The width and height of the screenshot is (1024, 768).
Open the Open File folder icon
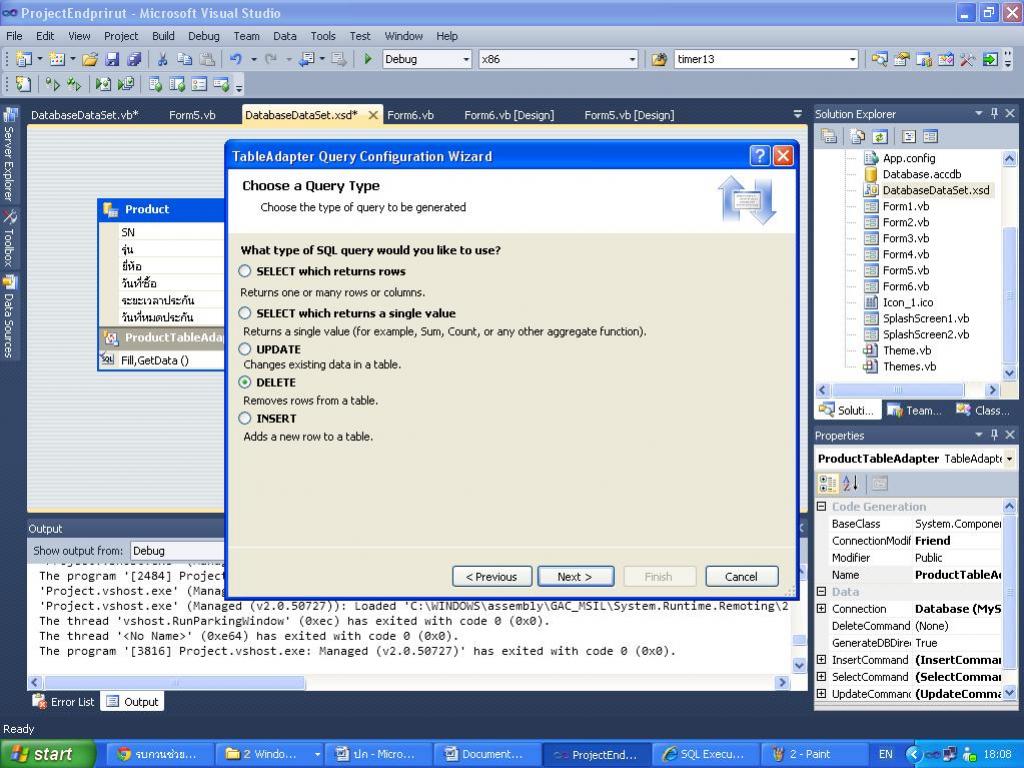pyautogui.click(x=90, y=59)
